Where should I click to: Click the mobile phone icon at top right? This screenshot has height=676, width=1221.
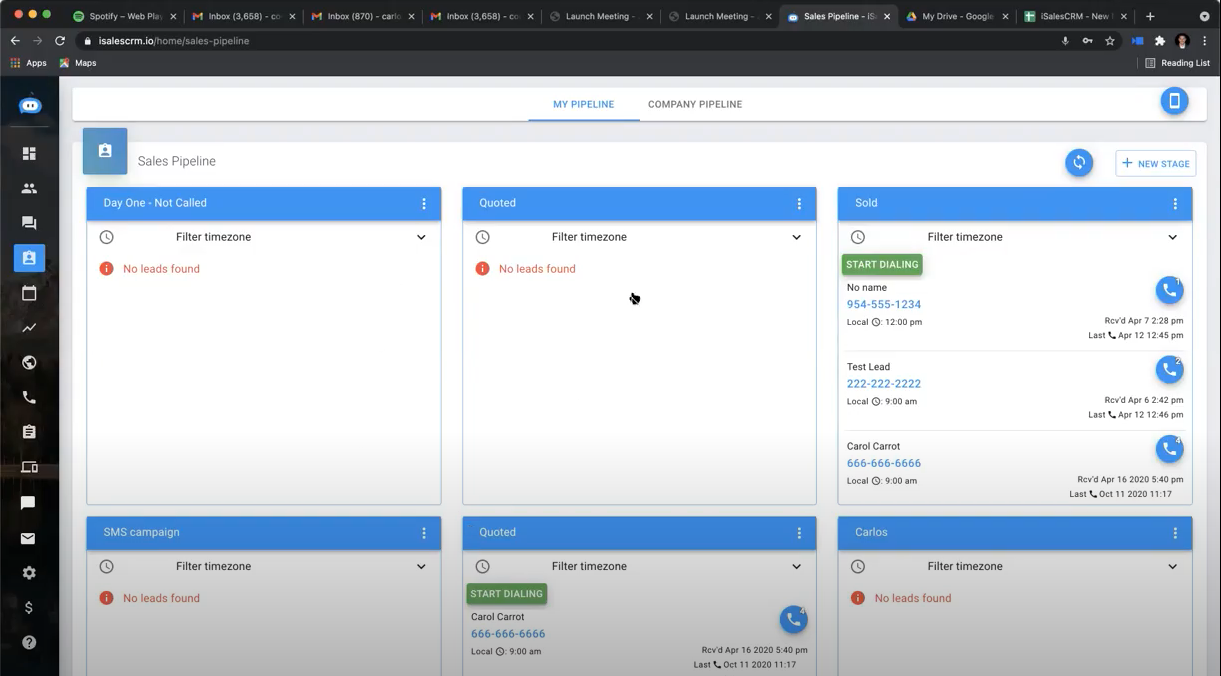point(1174,101)
